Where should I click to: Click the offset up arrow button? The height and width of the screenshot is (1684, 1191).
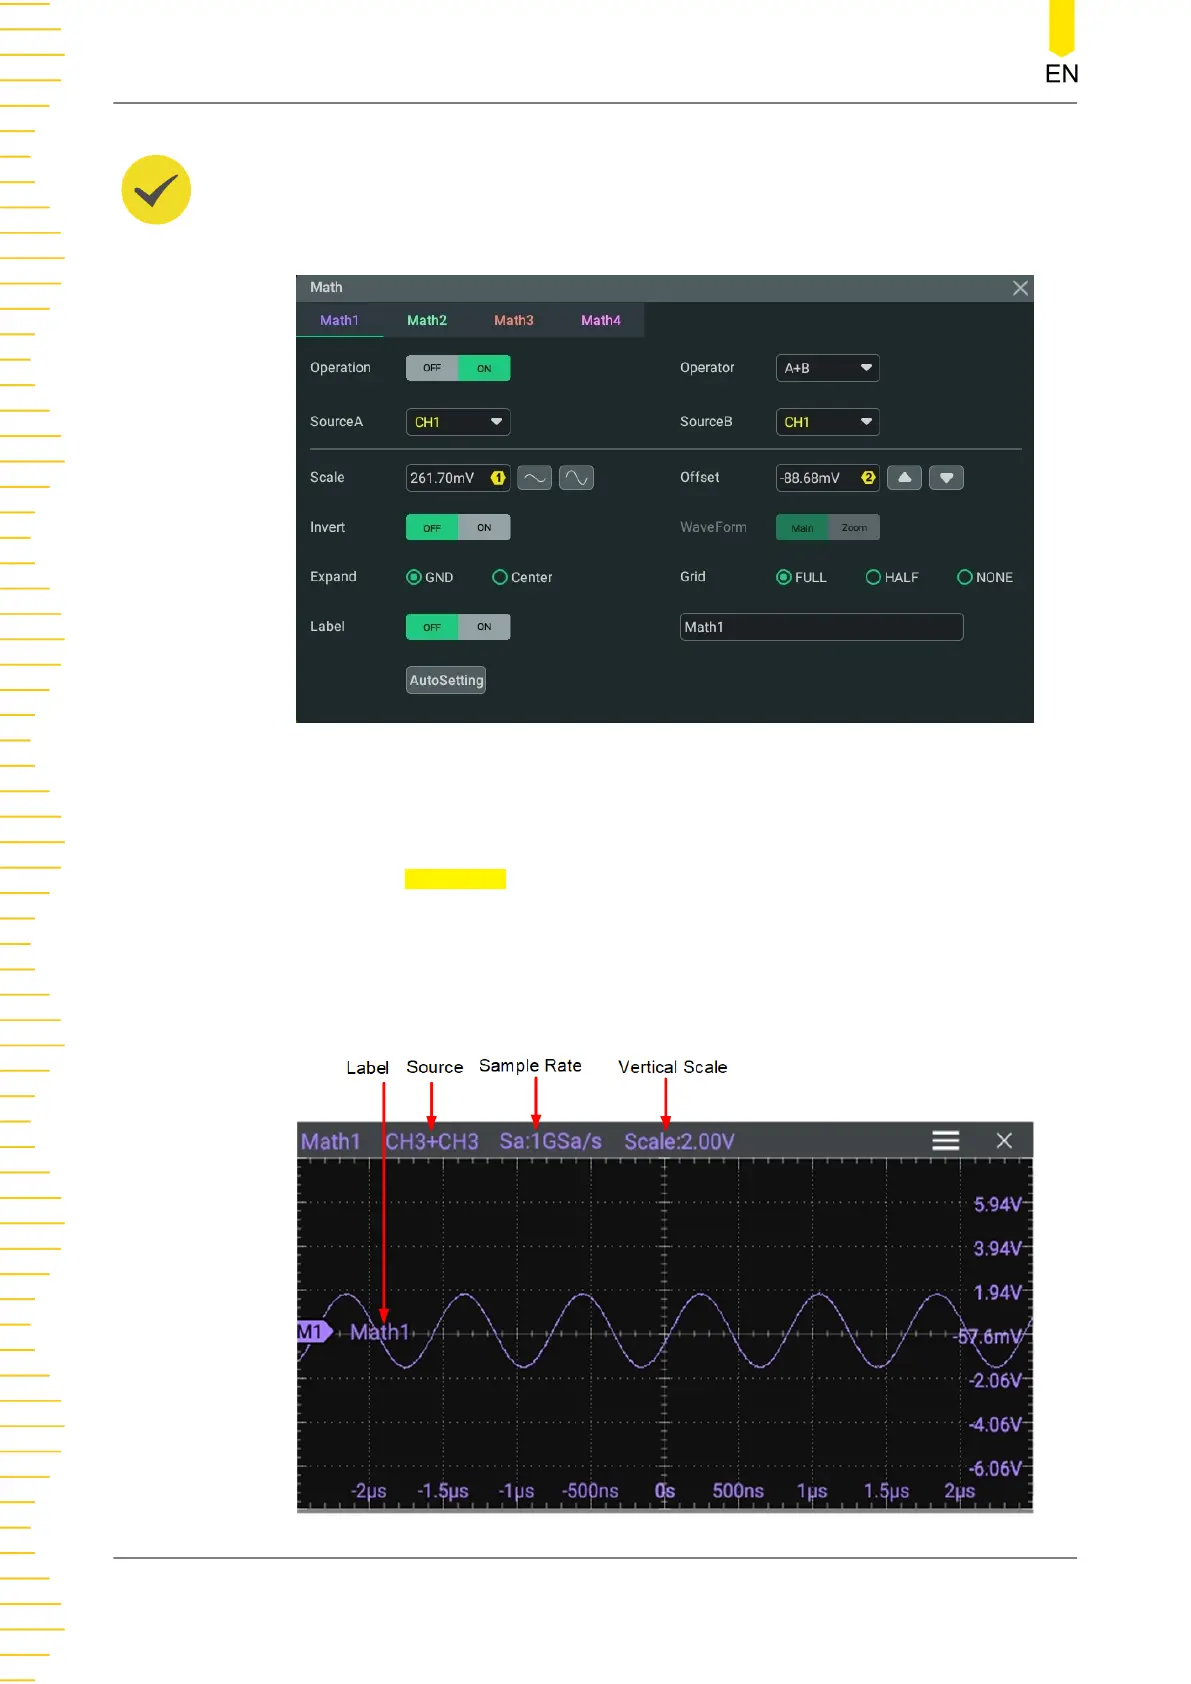[x=905, y=478]
